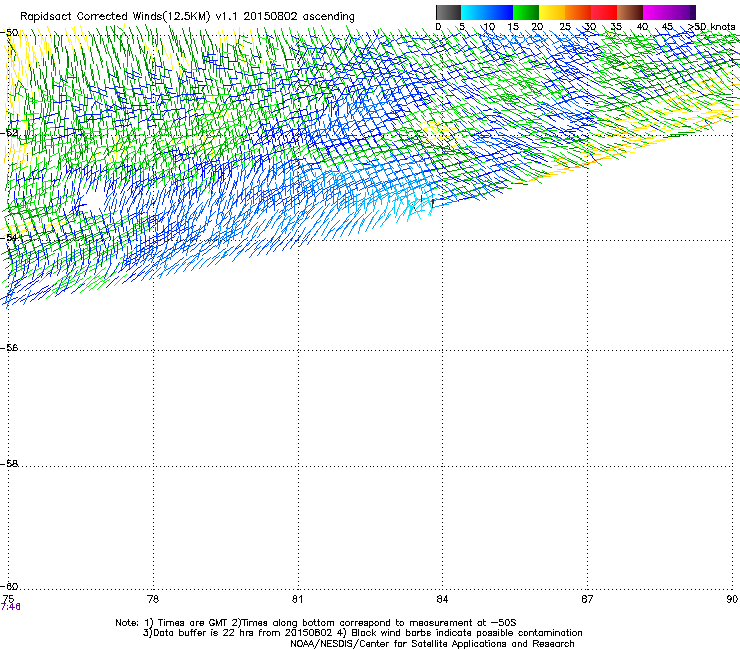
Task: Click the green 15-20 knots legend segment
Action: [526, 12]
